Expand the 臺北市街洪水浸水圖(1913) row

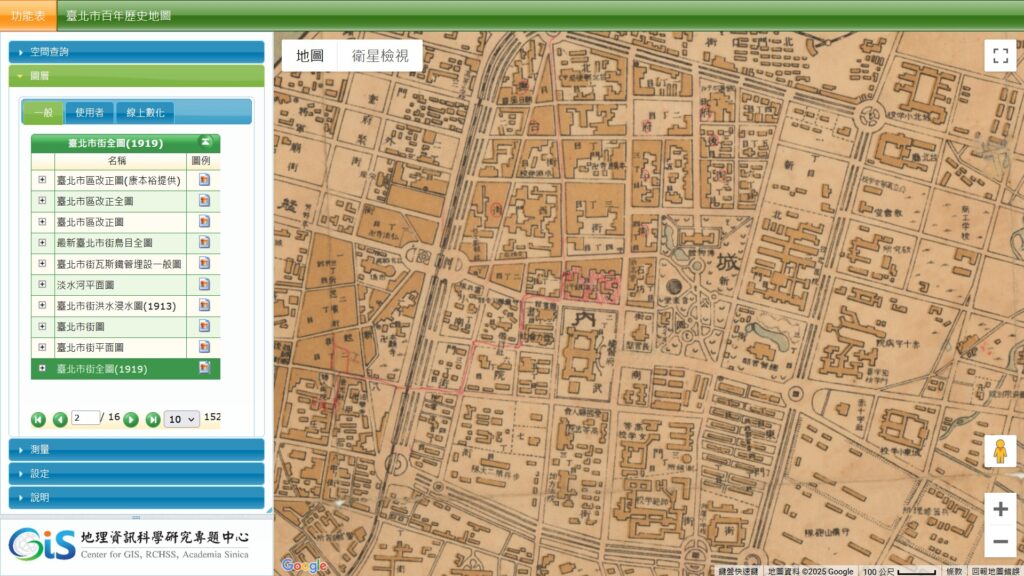(42, 305)
